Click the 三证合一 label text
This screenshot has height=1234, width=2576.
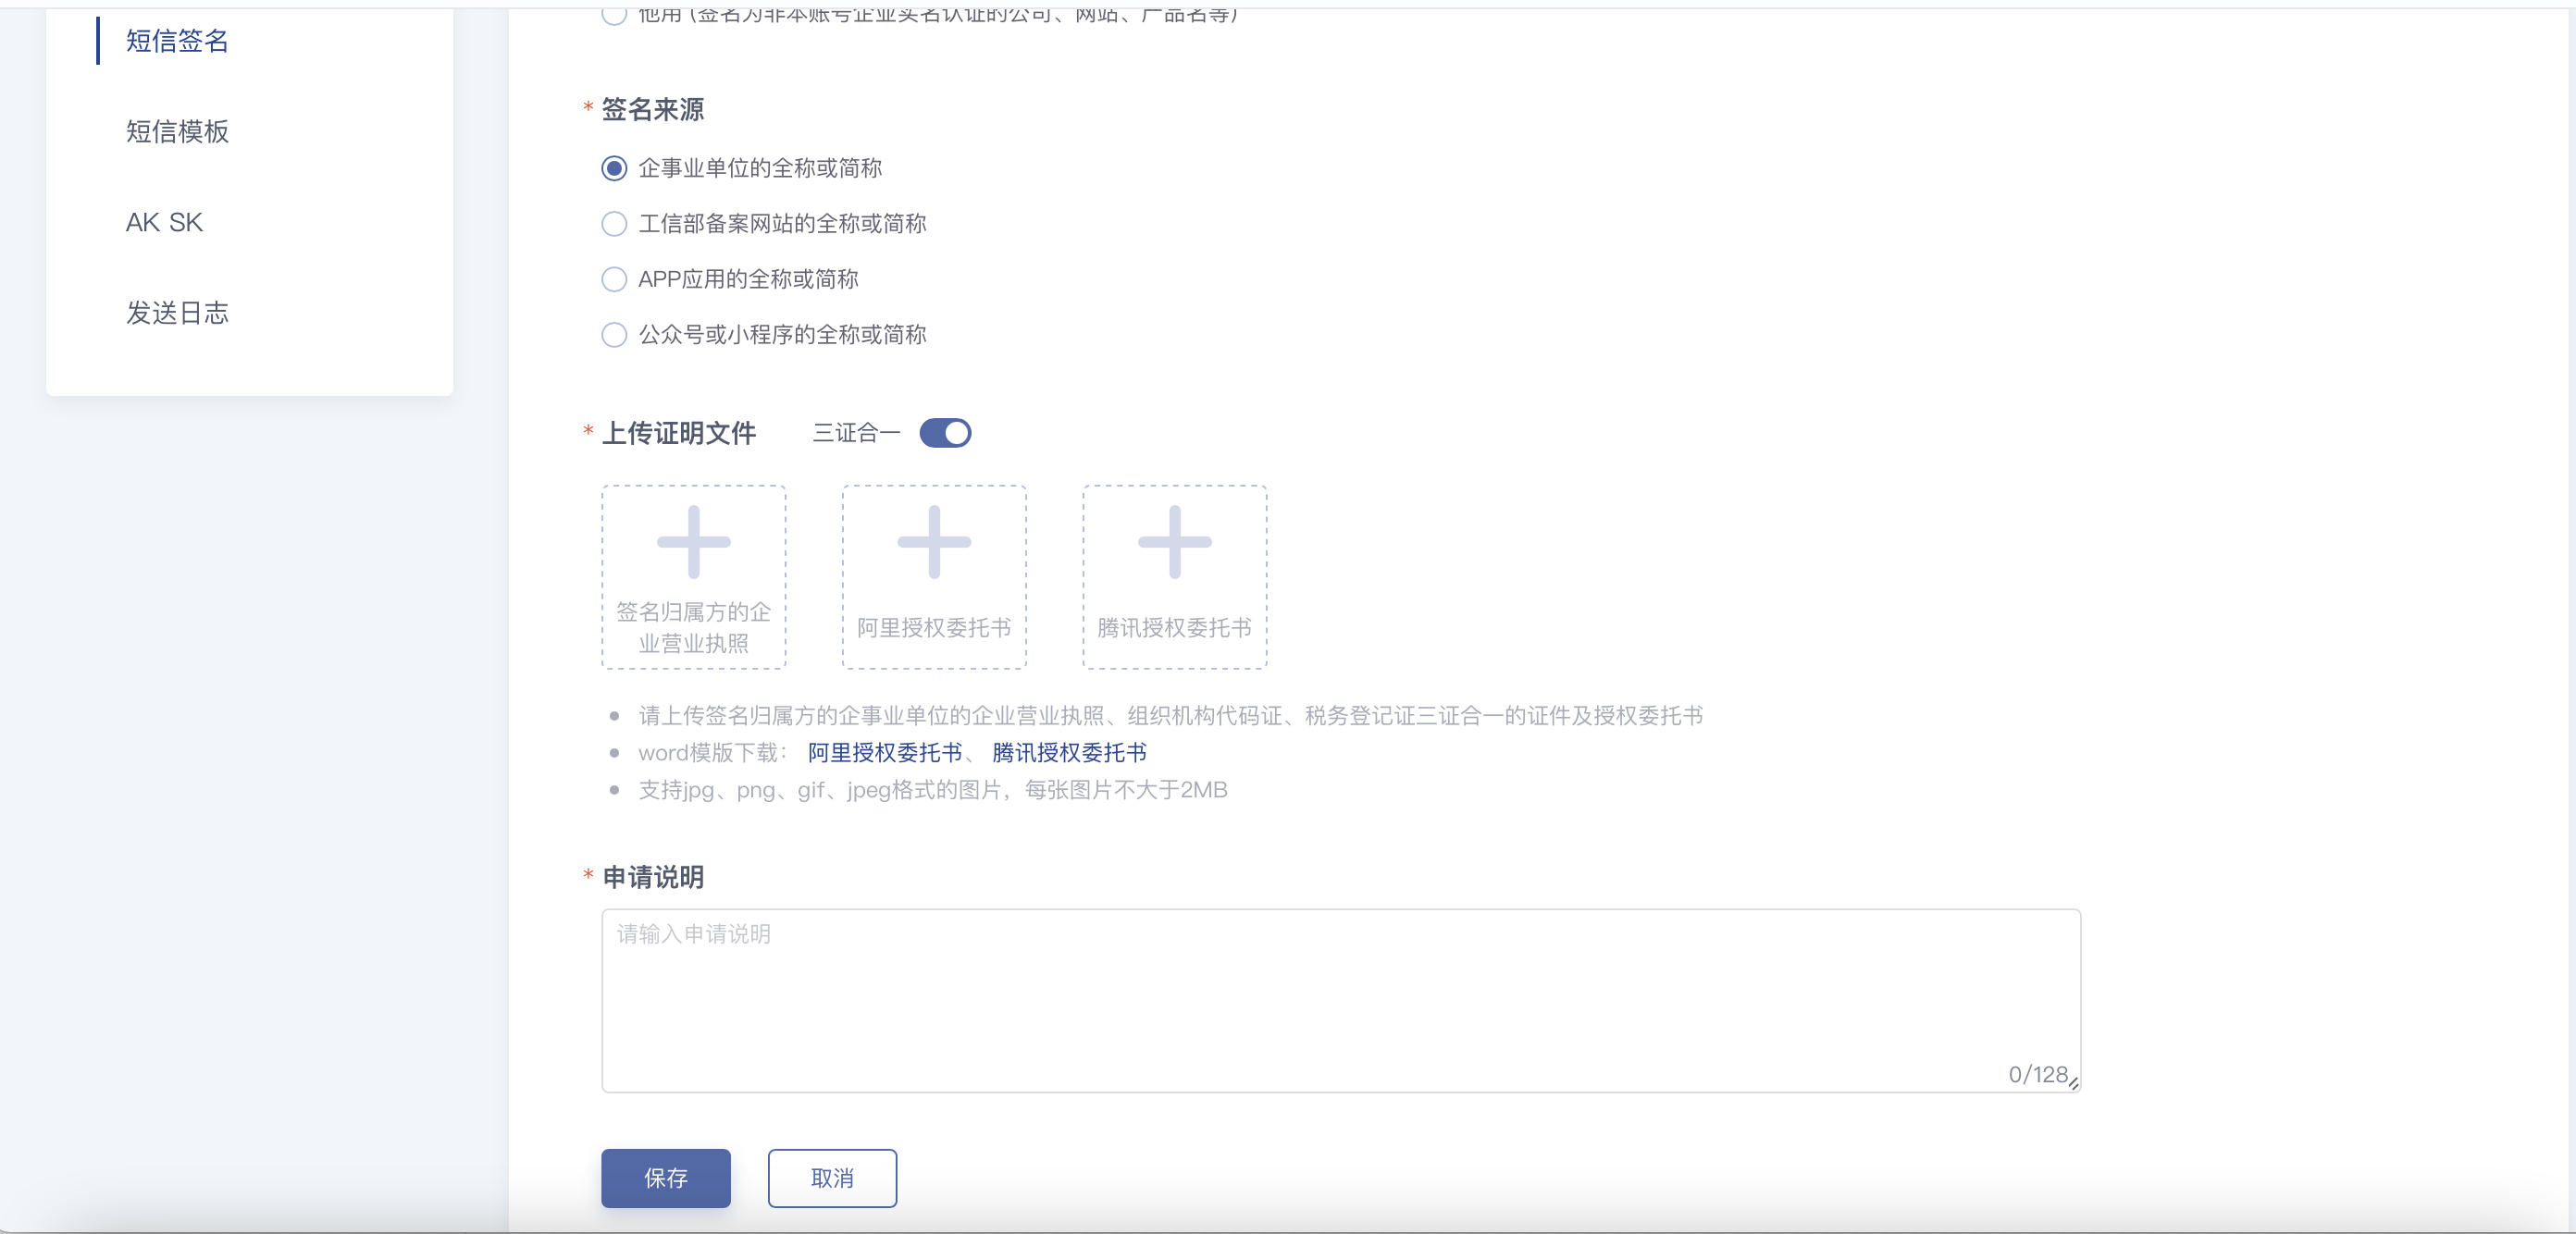pyautogui.click(x=856, y=433)
